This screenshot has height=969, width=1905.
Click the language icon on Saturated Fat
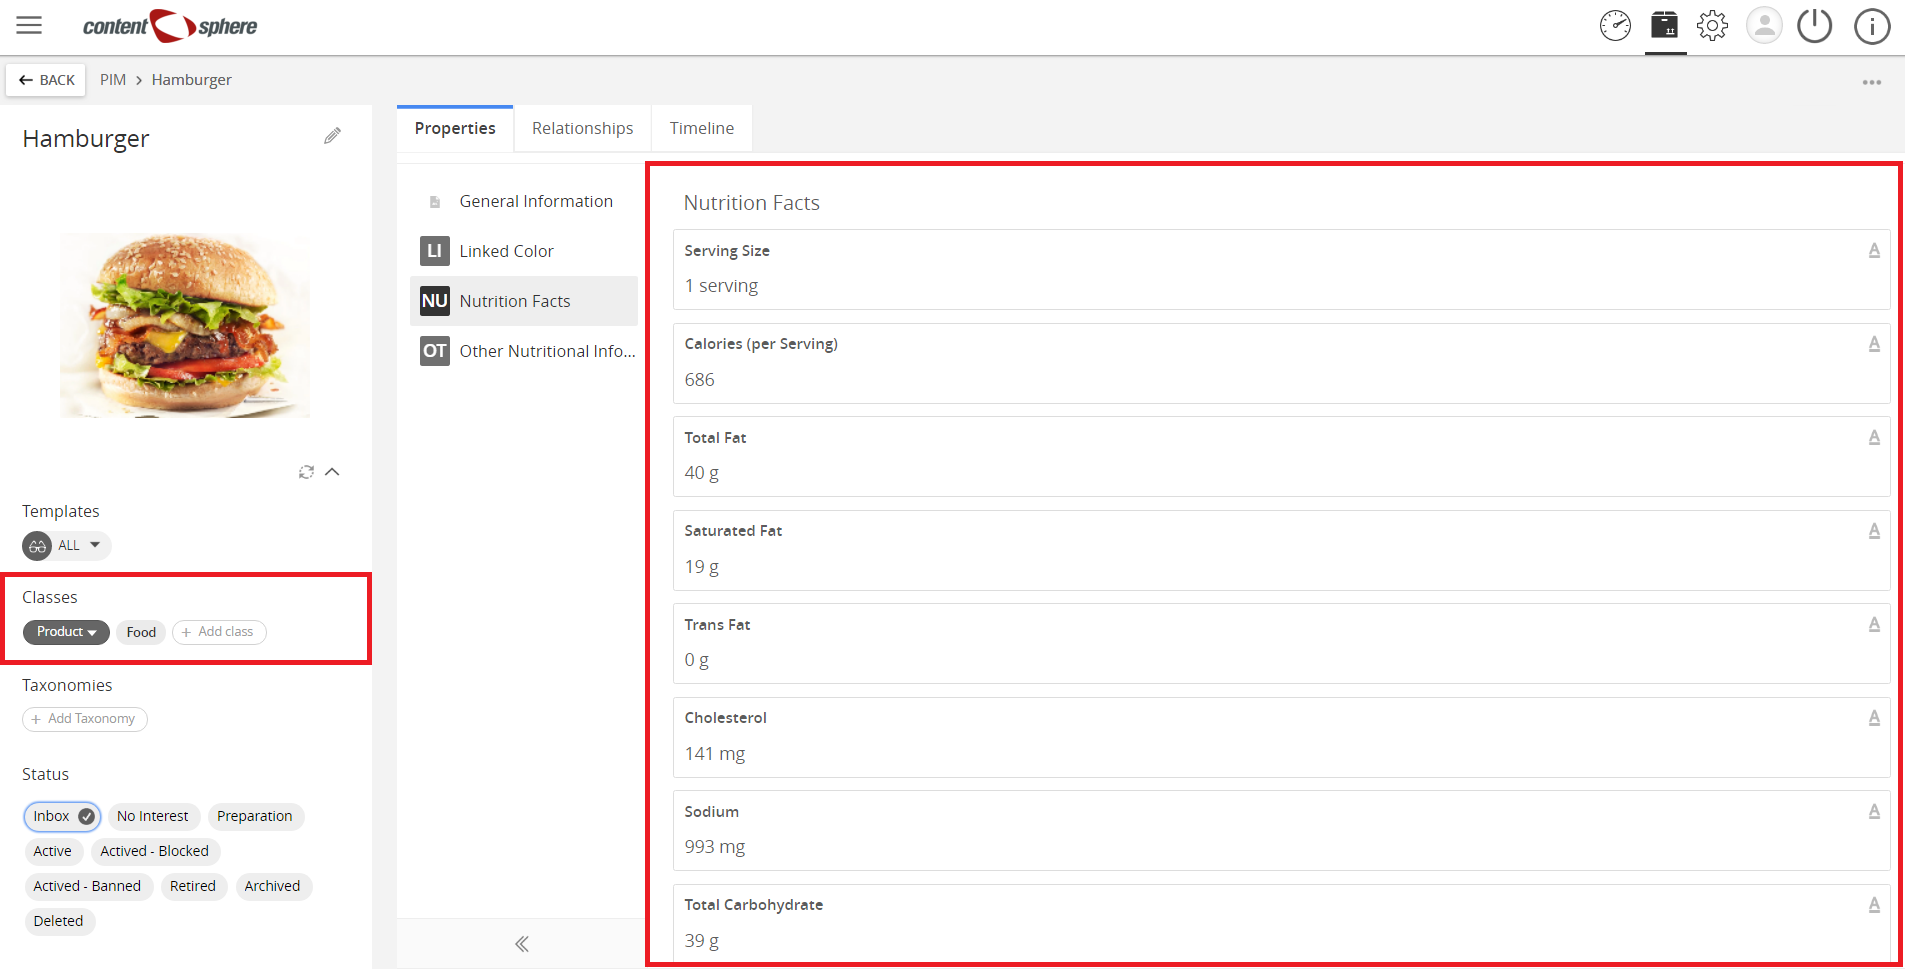[1874, 531]
